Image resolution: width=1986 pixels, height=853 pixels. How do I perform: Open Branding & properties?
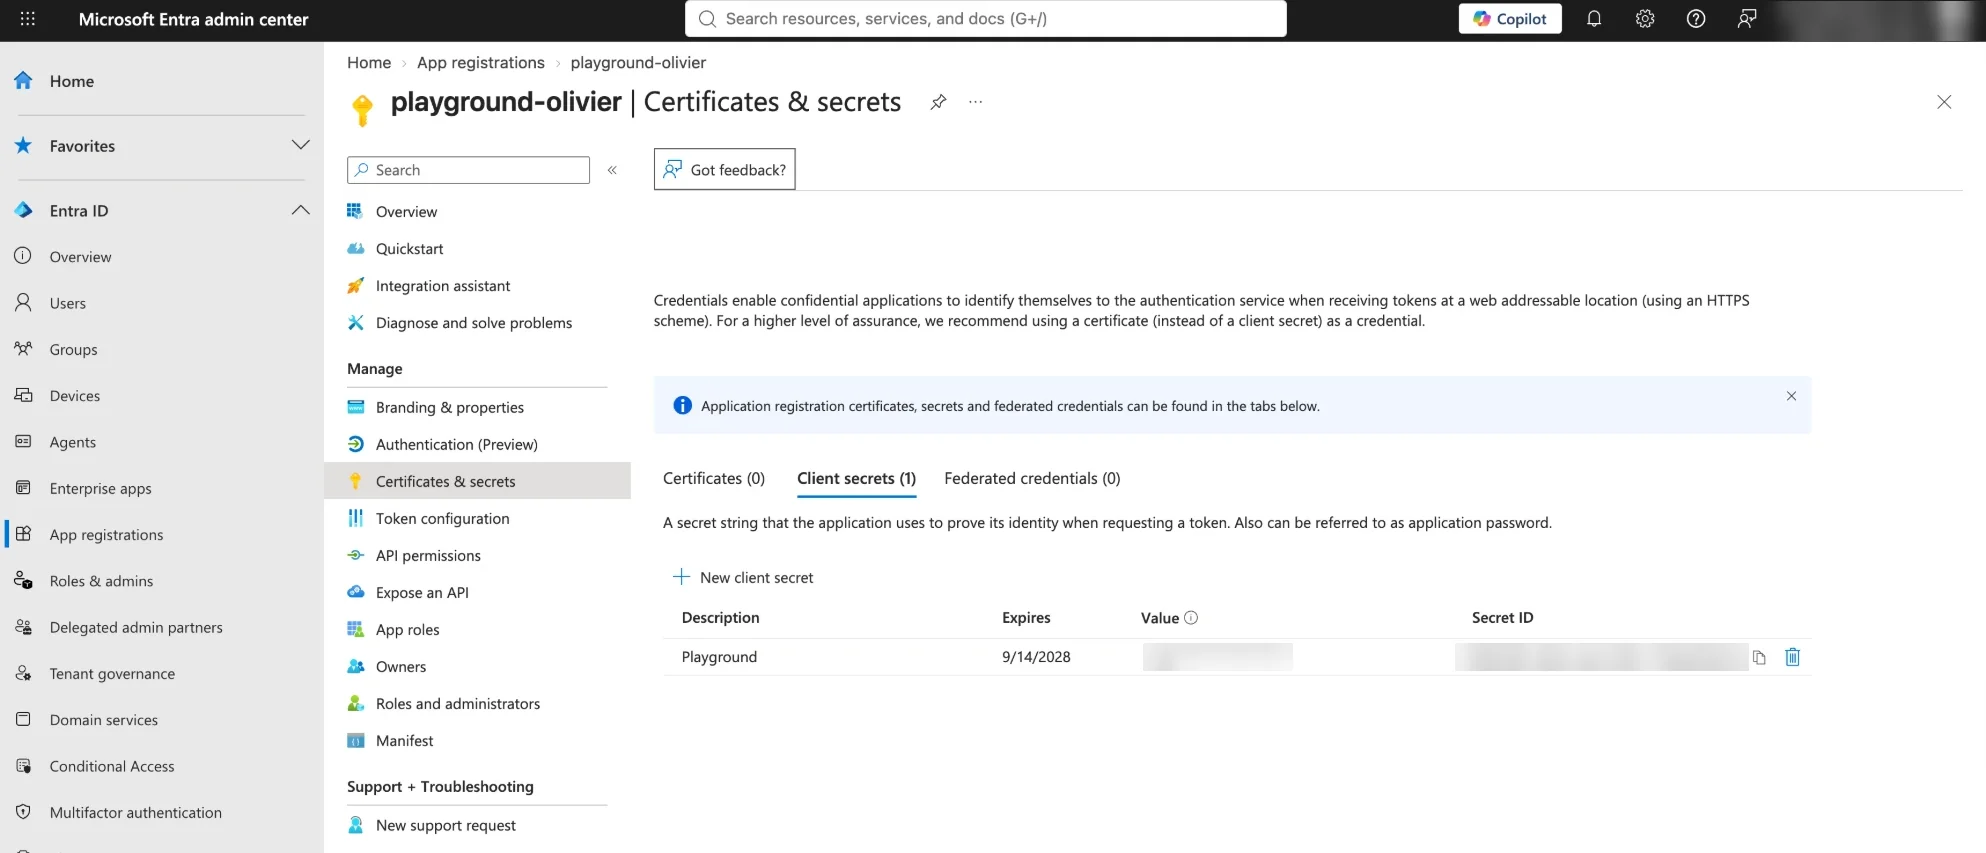449,407
